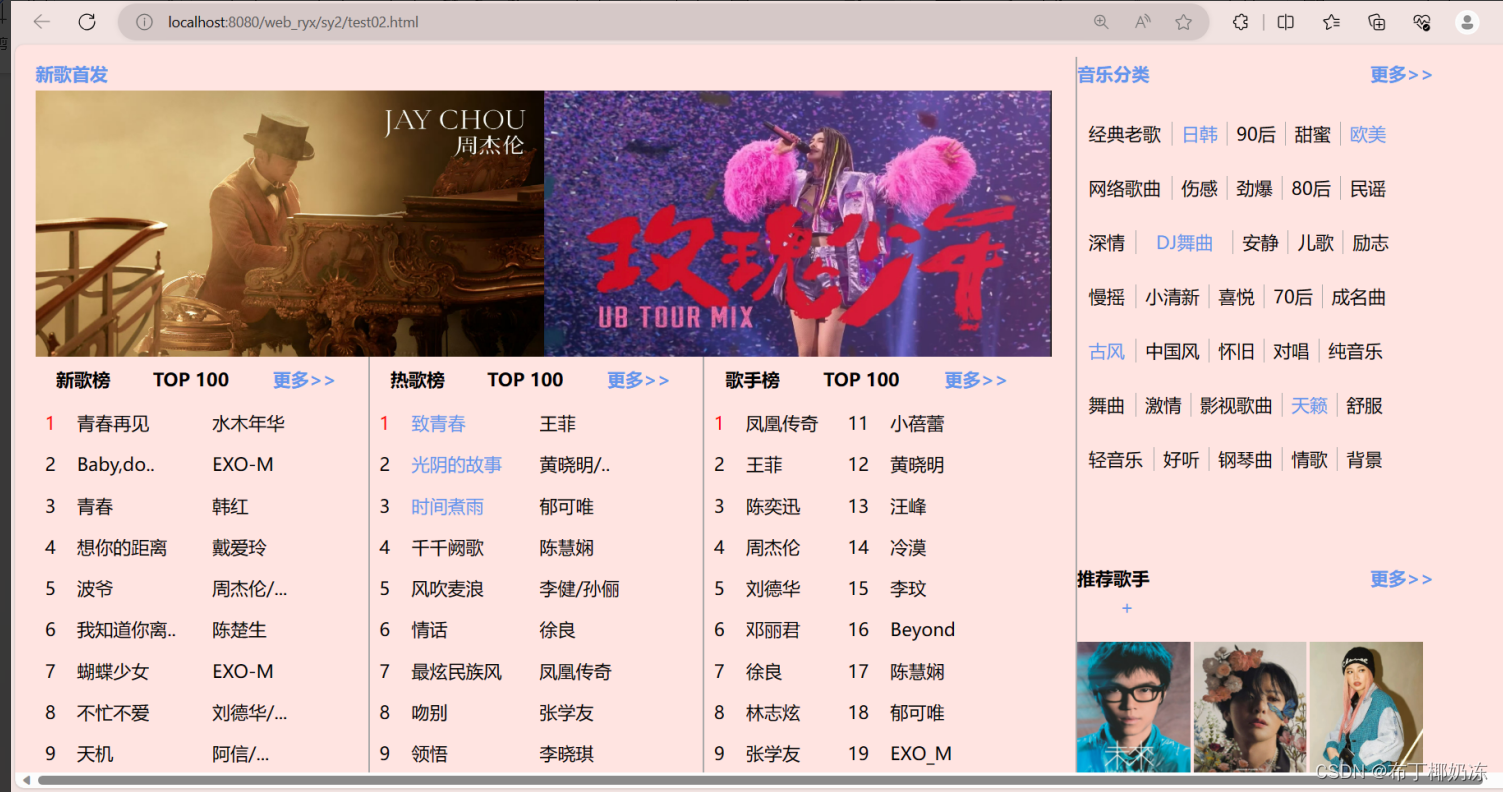Select the 小清新 category

tap(1172, 298)
